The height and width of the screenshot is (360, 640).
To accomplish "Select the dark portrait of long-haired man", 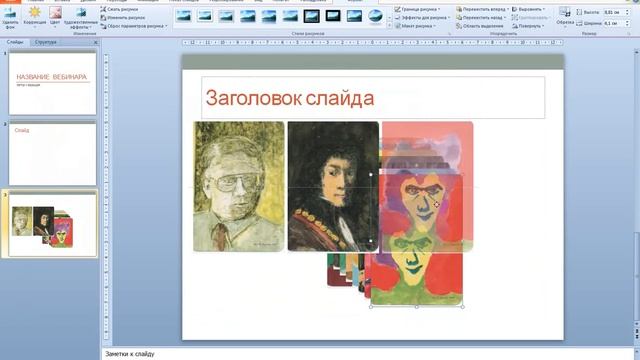I will tap(333, 186).
